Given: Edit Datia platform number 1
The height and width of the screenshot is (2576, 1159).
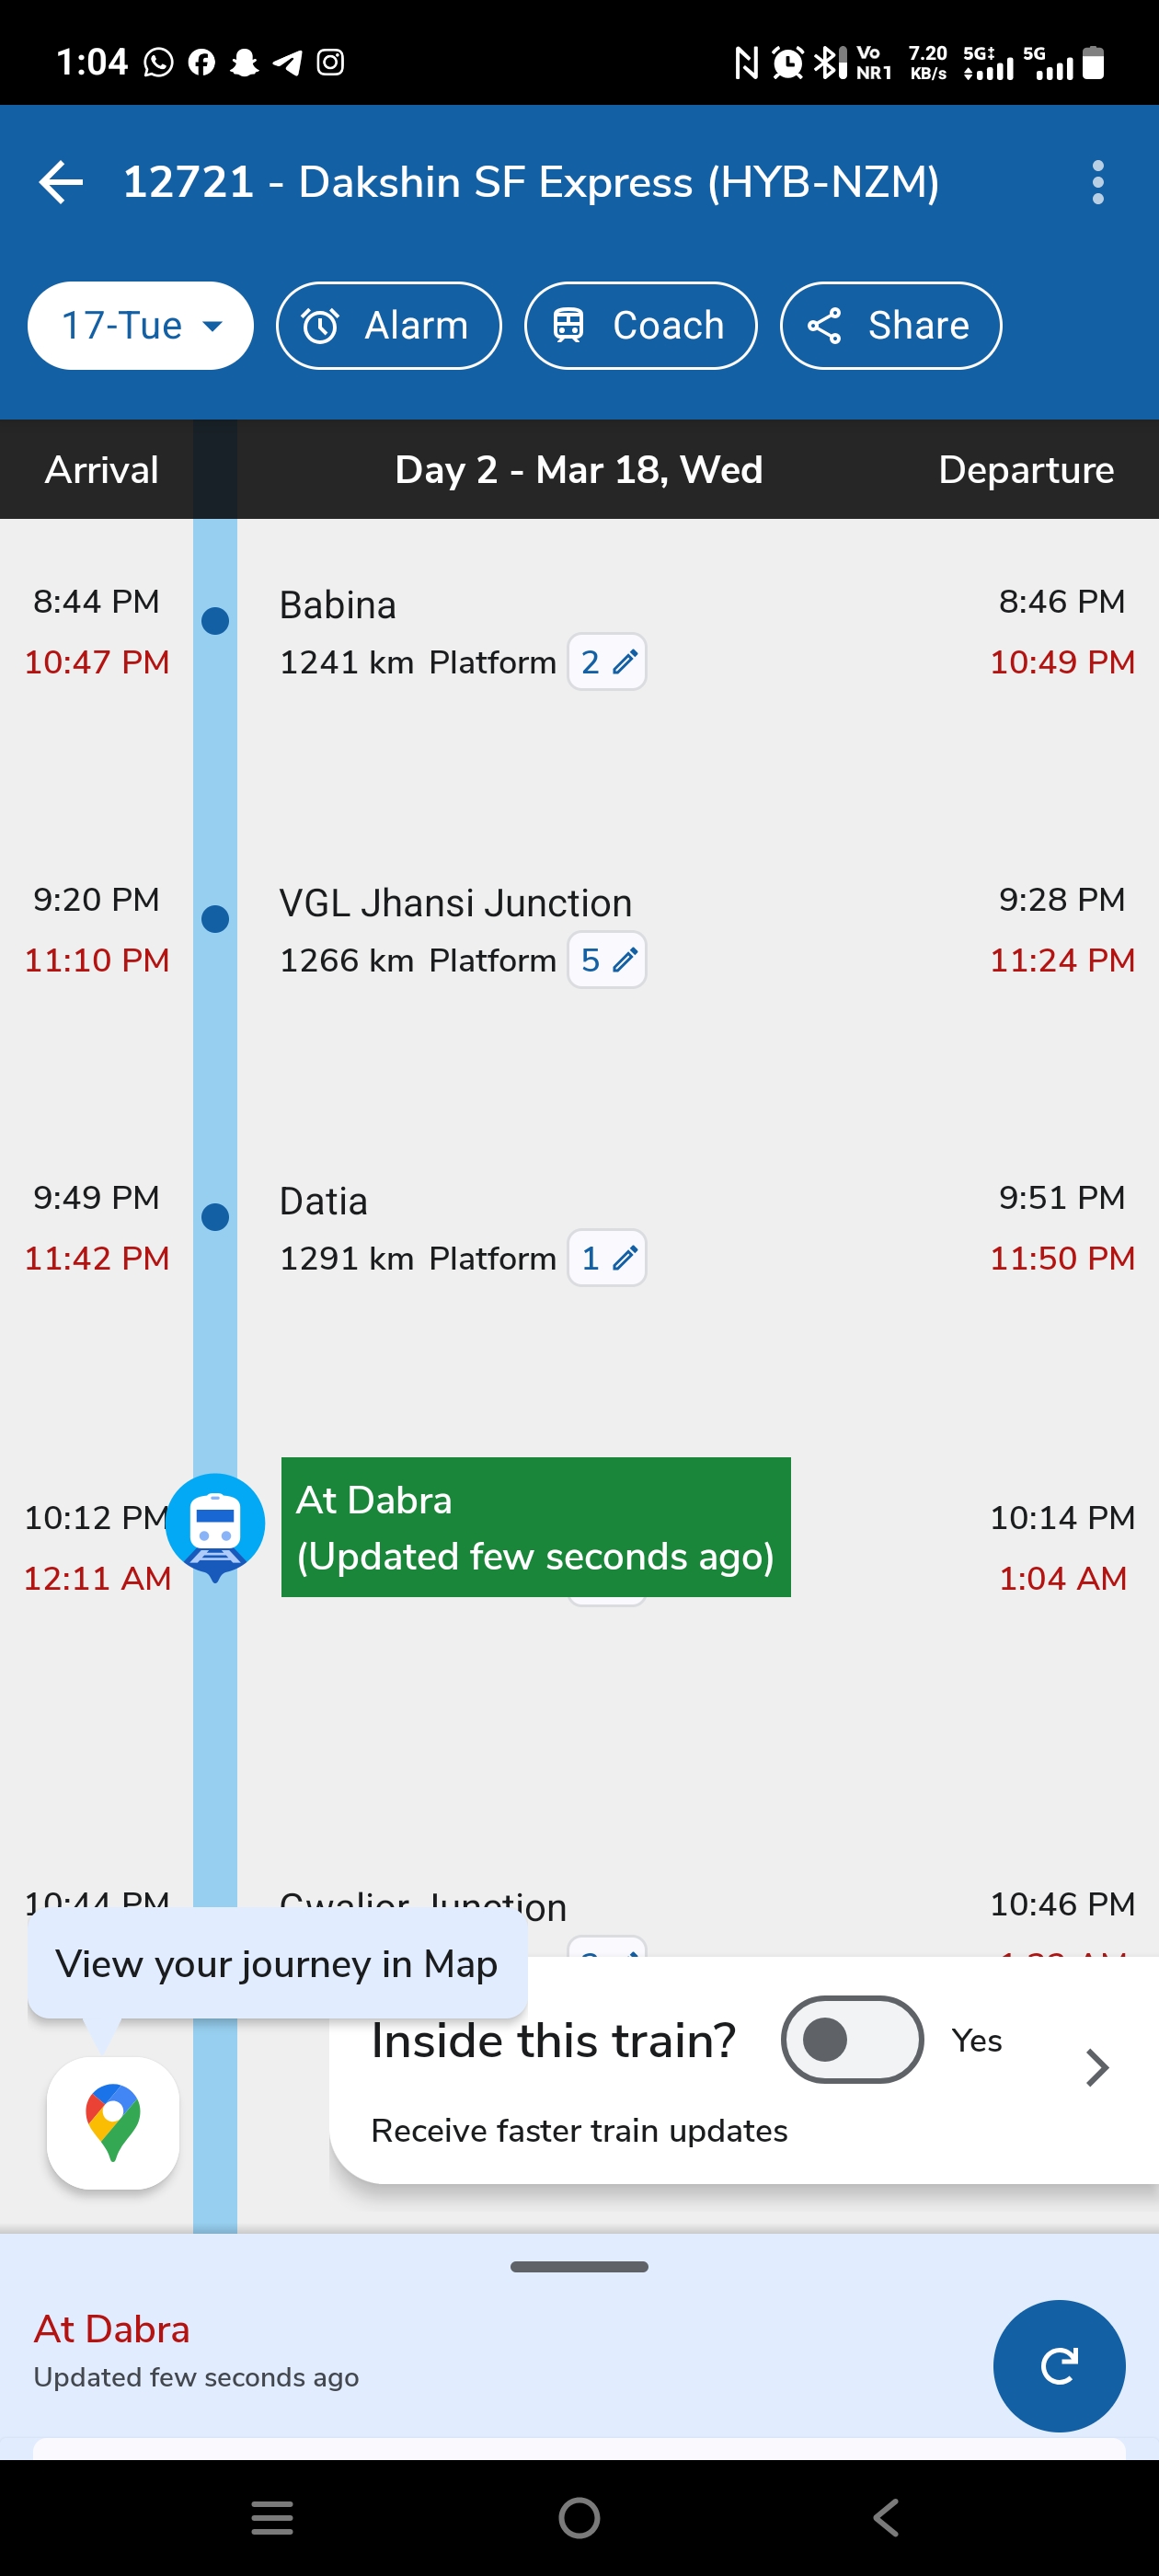Looking at the screenshot, I should [x=607, y=1258].
